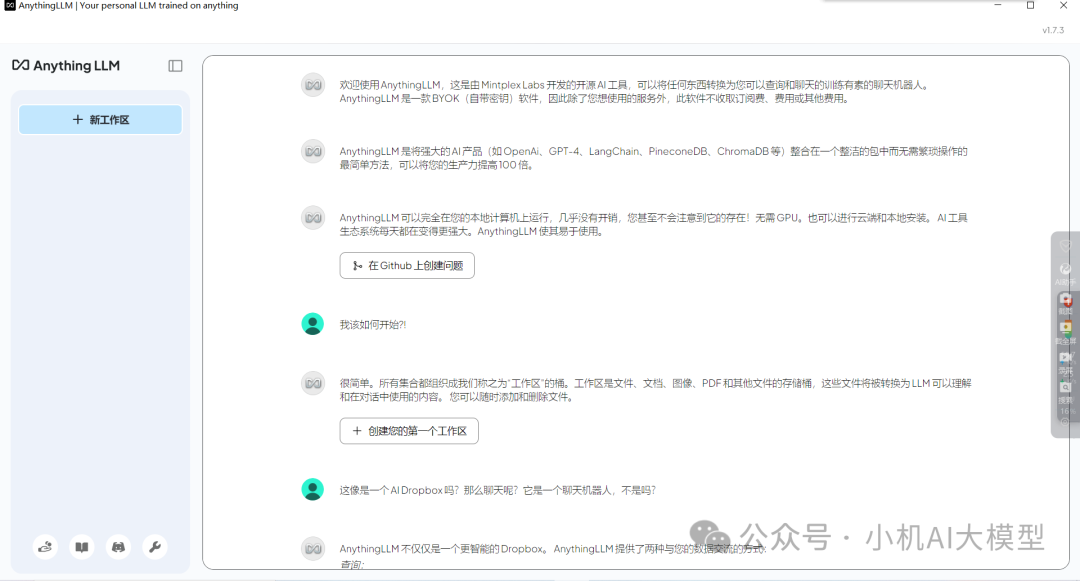The height and width of the screenshot is (581, 1080).
Task: Minimize the AnythingLLM window
Action: (x=998, y=6)
